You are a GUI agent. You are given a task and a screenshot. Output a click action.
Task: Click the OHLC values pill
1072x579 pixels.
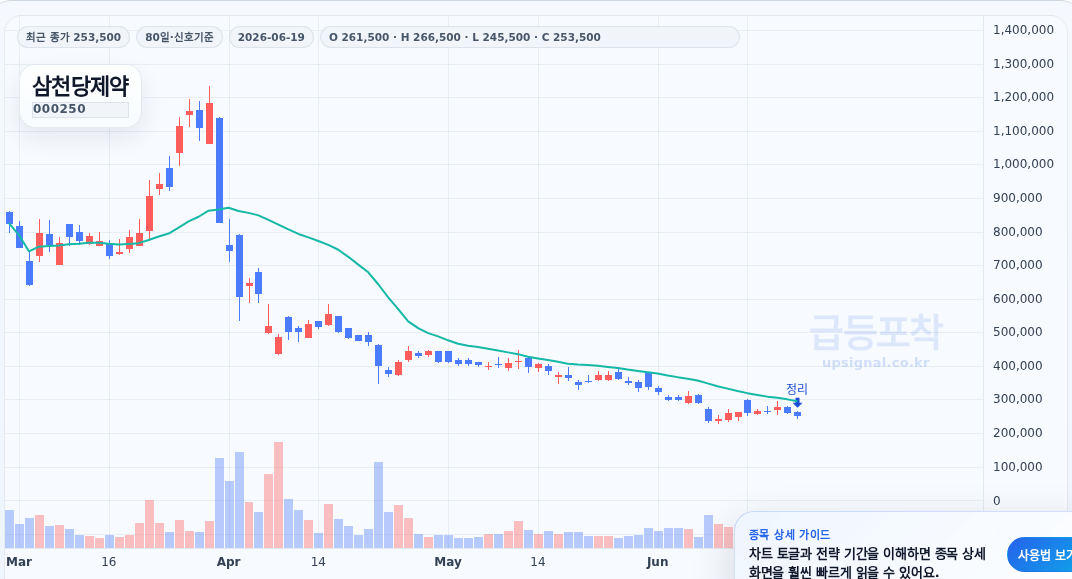pyautogui.click(x=530, y=37)
